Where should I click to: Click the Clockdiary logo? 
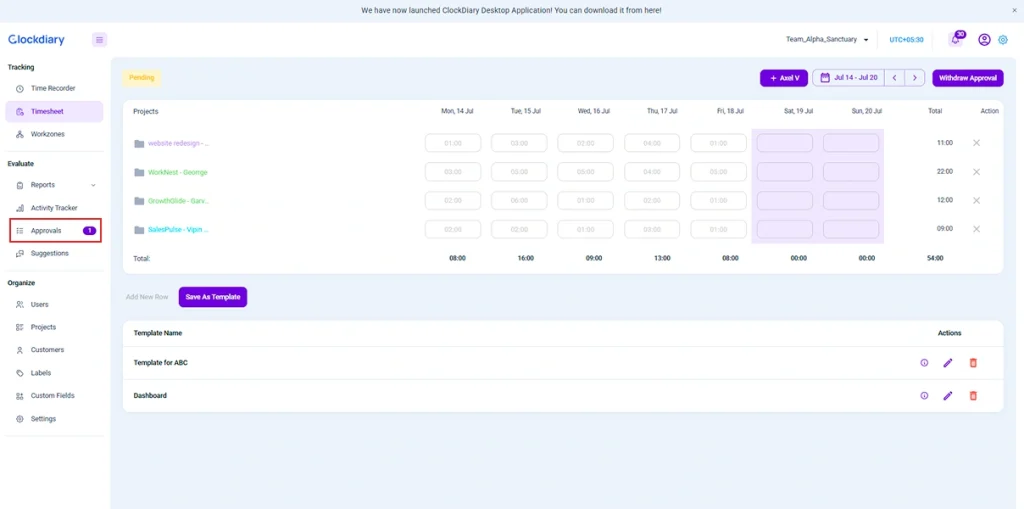[x=37, y=40]
